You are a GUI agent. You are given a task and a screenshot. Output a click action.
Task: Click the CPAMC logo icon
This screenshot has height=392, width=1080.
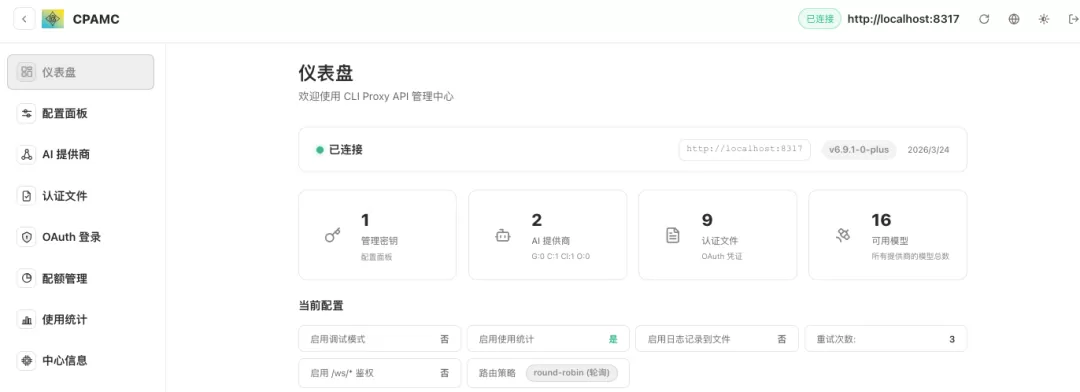click(x=53, y=19)
